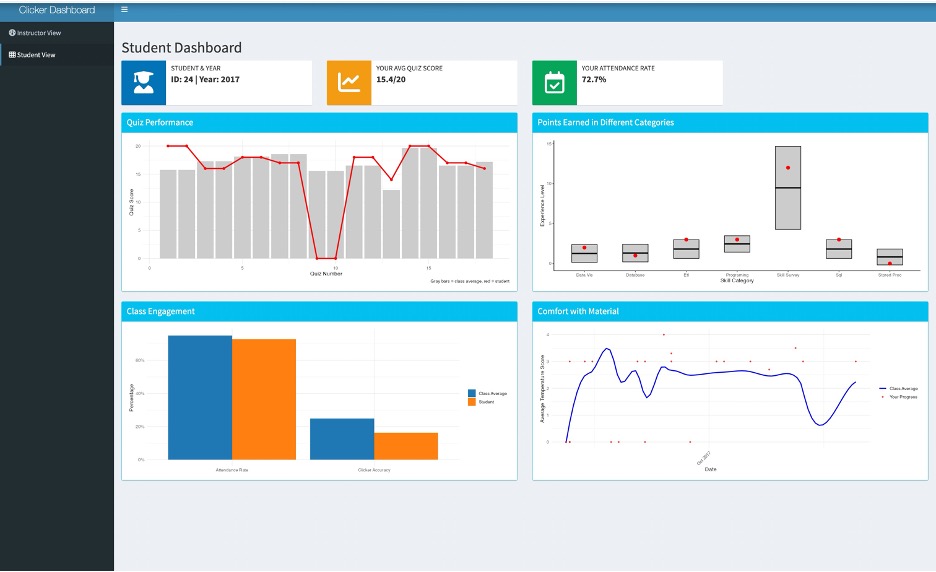Click the Clicker Dashboard title
The height and width of the screenshot is (572, 936).
57,10
